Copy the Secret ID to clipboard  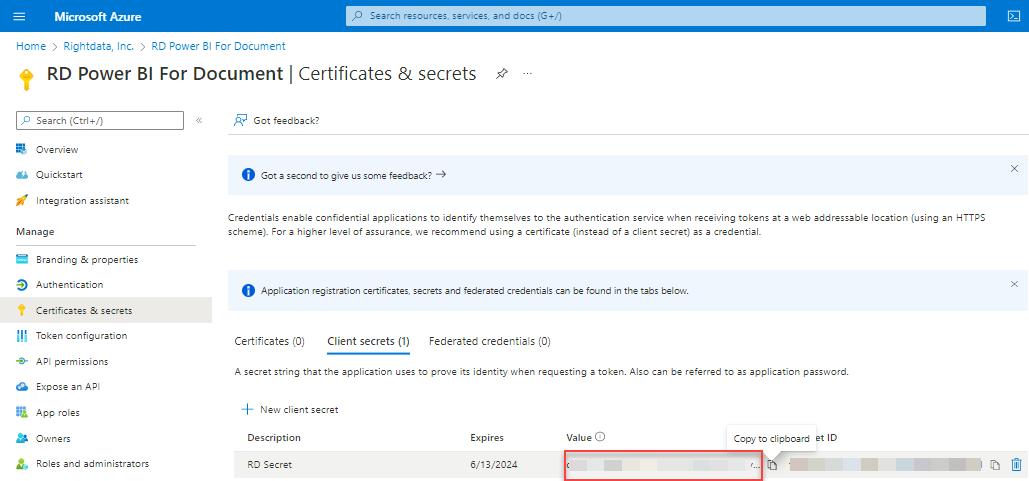tap(995, 465)
